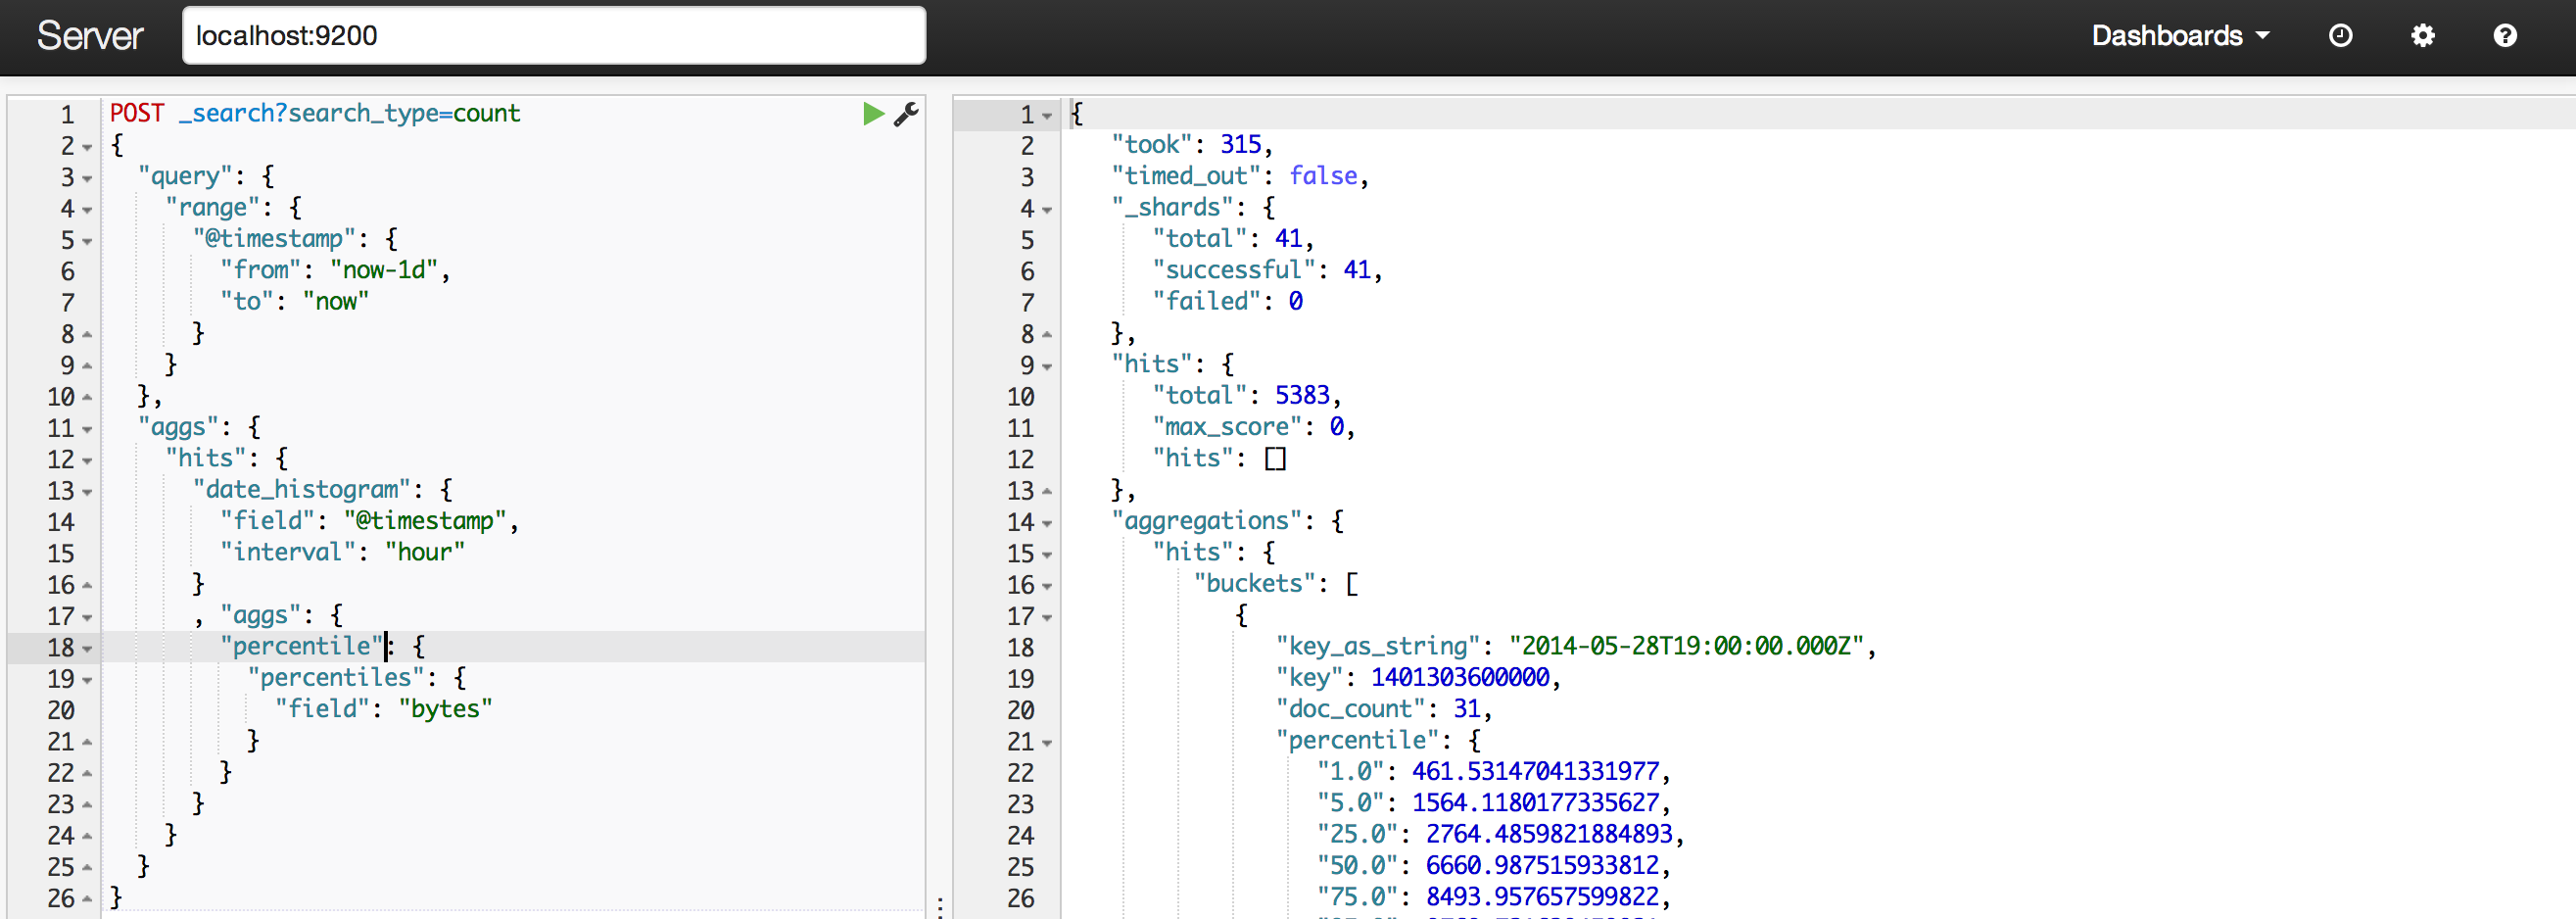The width and height of the screenshot is (2576, 919).
Task: Fold the "hits" block on request line 12
Action: (x=87, y=461)
